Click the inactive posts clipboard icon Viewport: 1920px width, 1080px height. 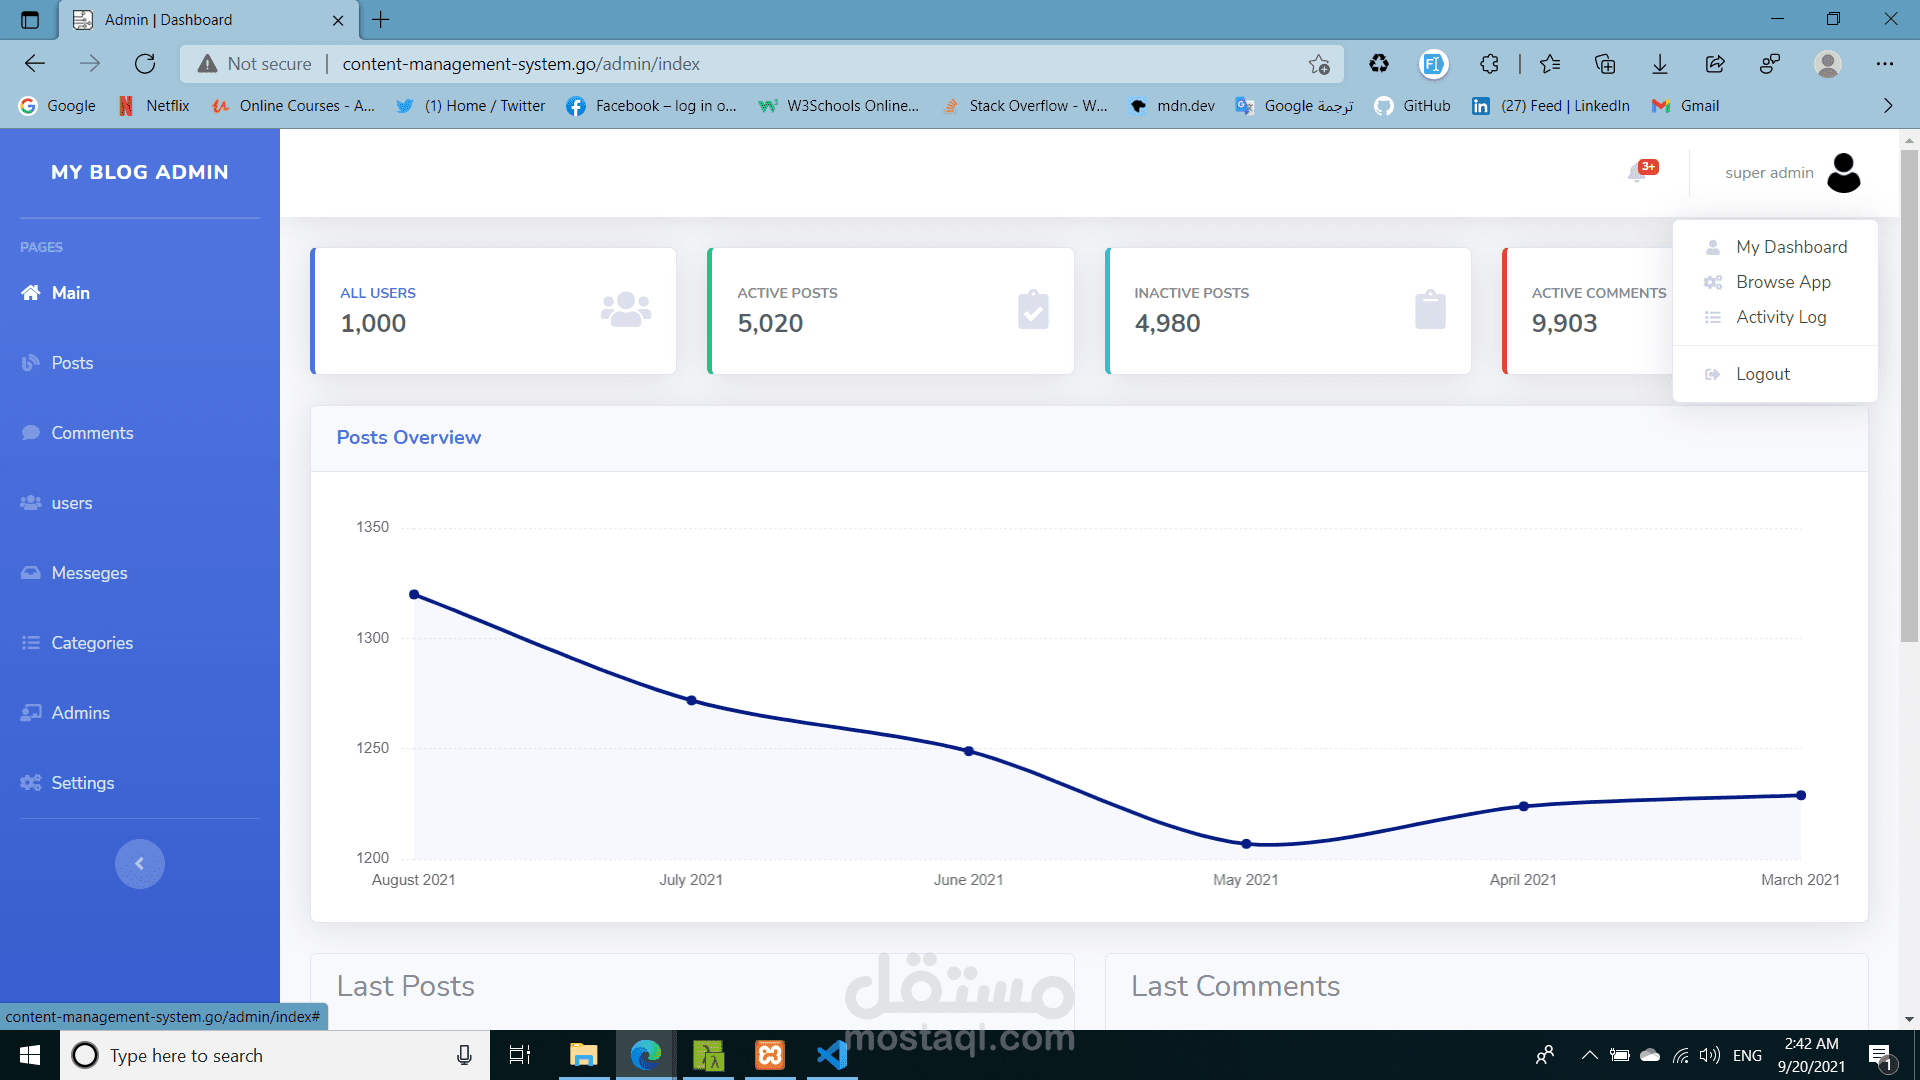[x=1430, y=310]
